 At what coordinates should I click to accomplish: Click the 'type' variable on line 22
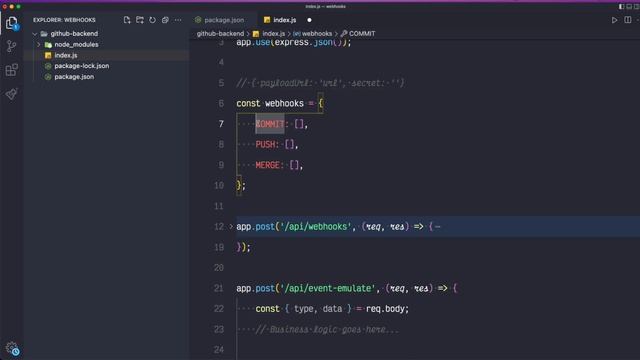point(304,309)
